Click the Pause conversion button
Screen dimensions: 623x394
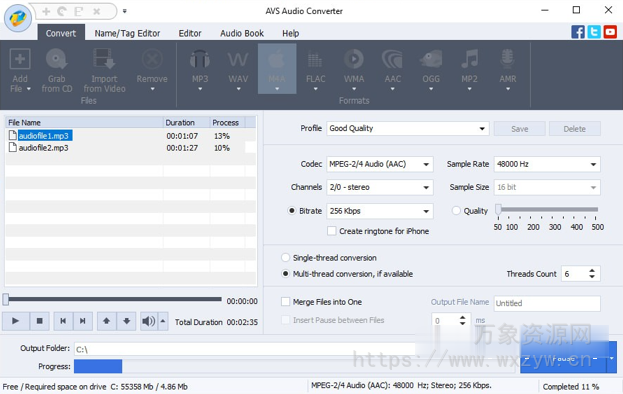coord(563,358)
